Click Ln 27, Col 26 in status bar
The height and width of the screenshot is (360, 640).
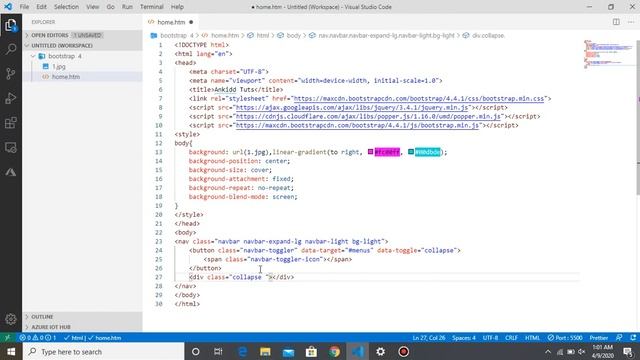point(429,338)
